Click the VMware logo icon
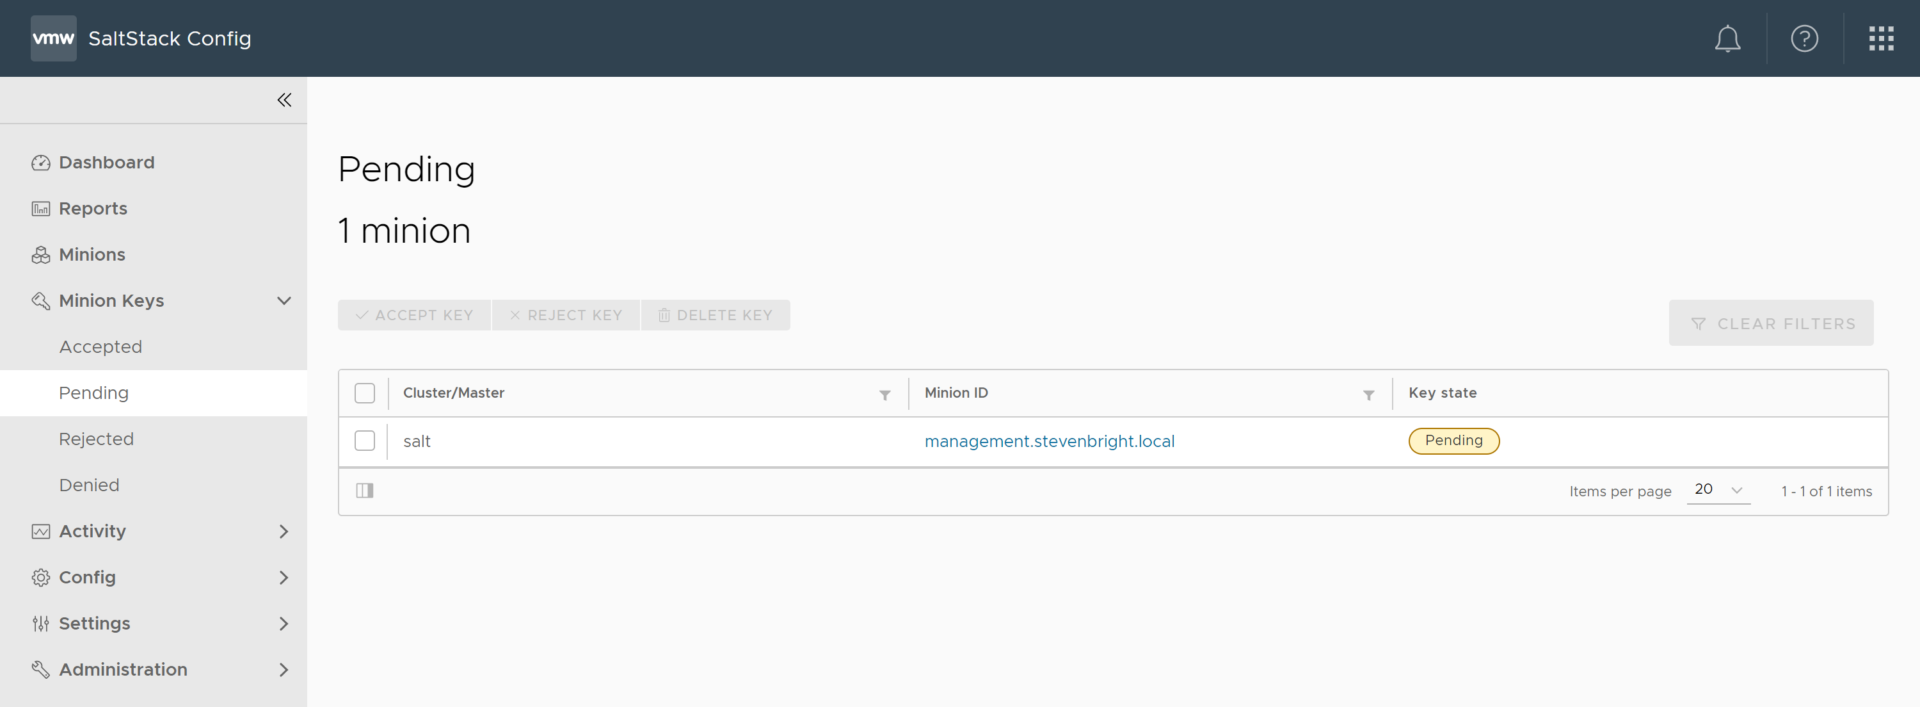 click(53, 39)
